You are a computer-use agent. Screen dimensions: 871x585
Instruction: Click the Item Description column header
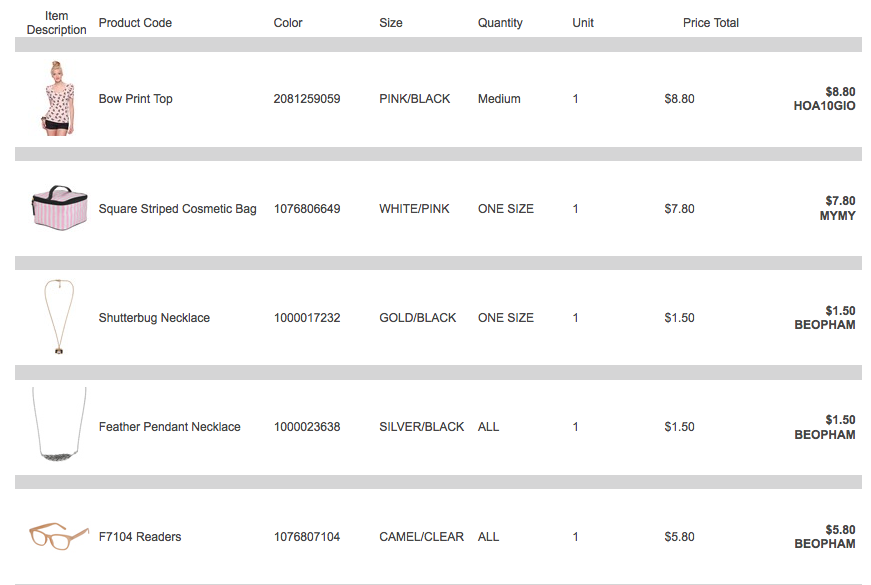coord(57,23)
